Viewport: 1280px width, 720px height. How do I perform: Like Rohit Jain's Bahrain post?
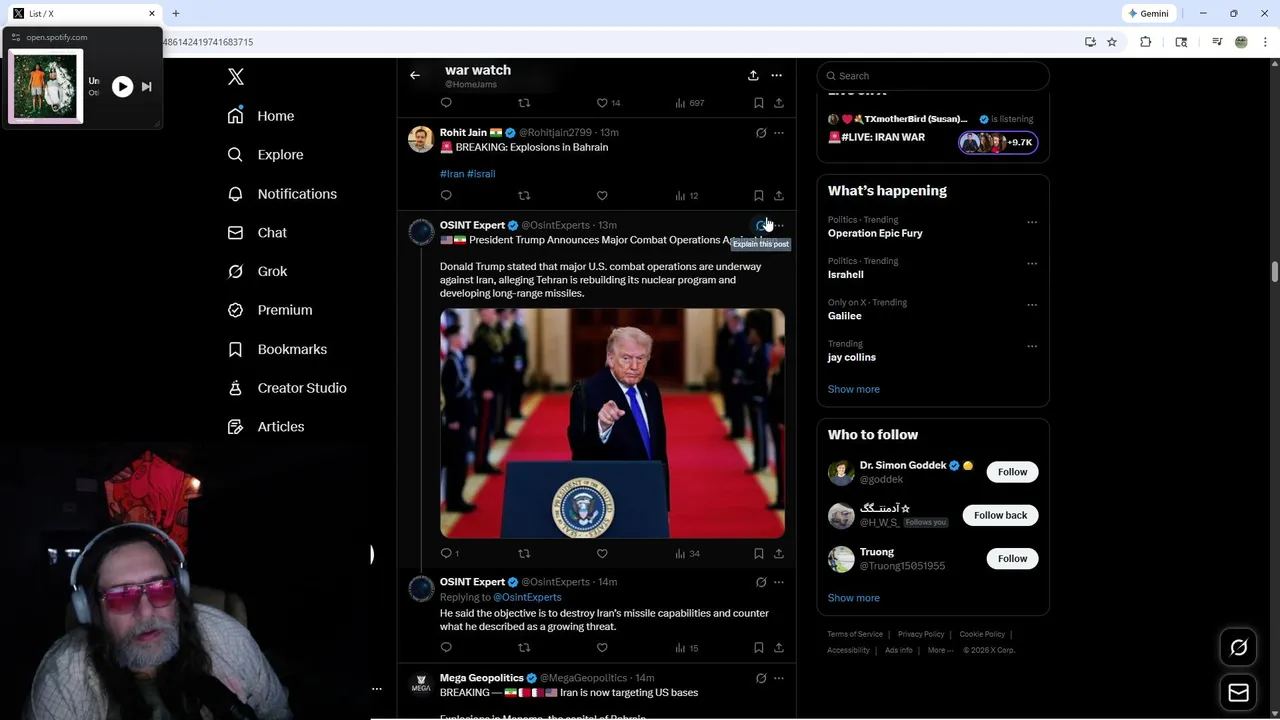pyautogui.click(x=602, y=196)
